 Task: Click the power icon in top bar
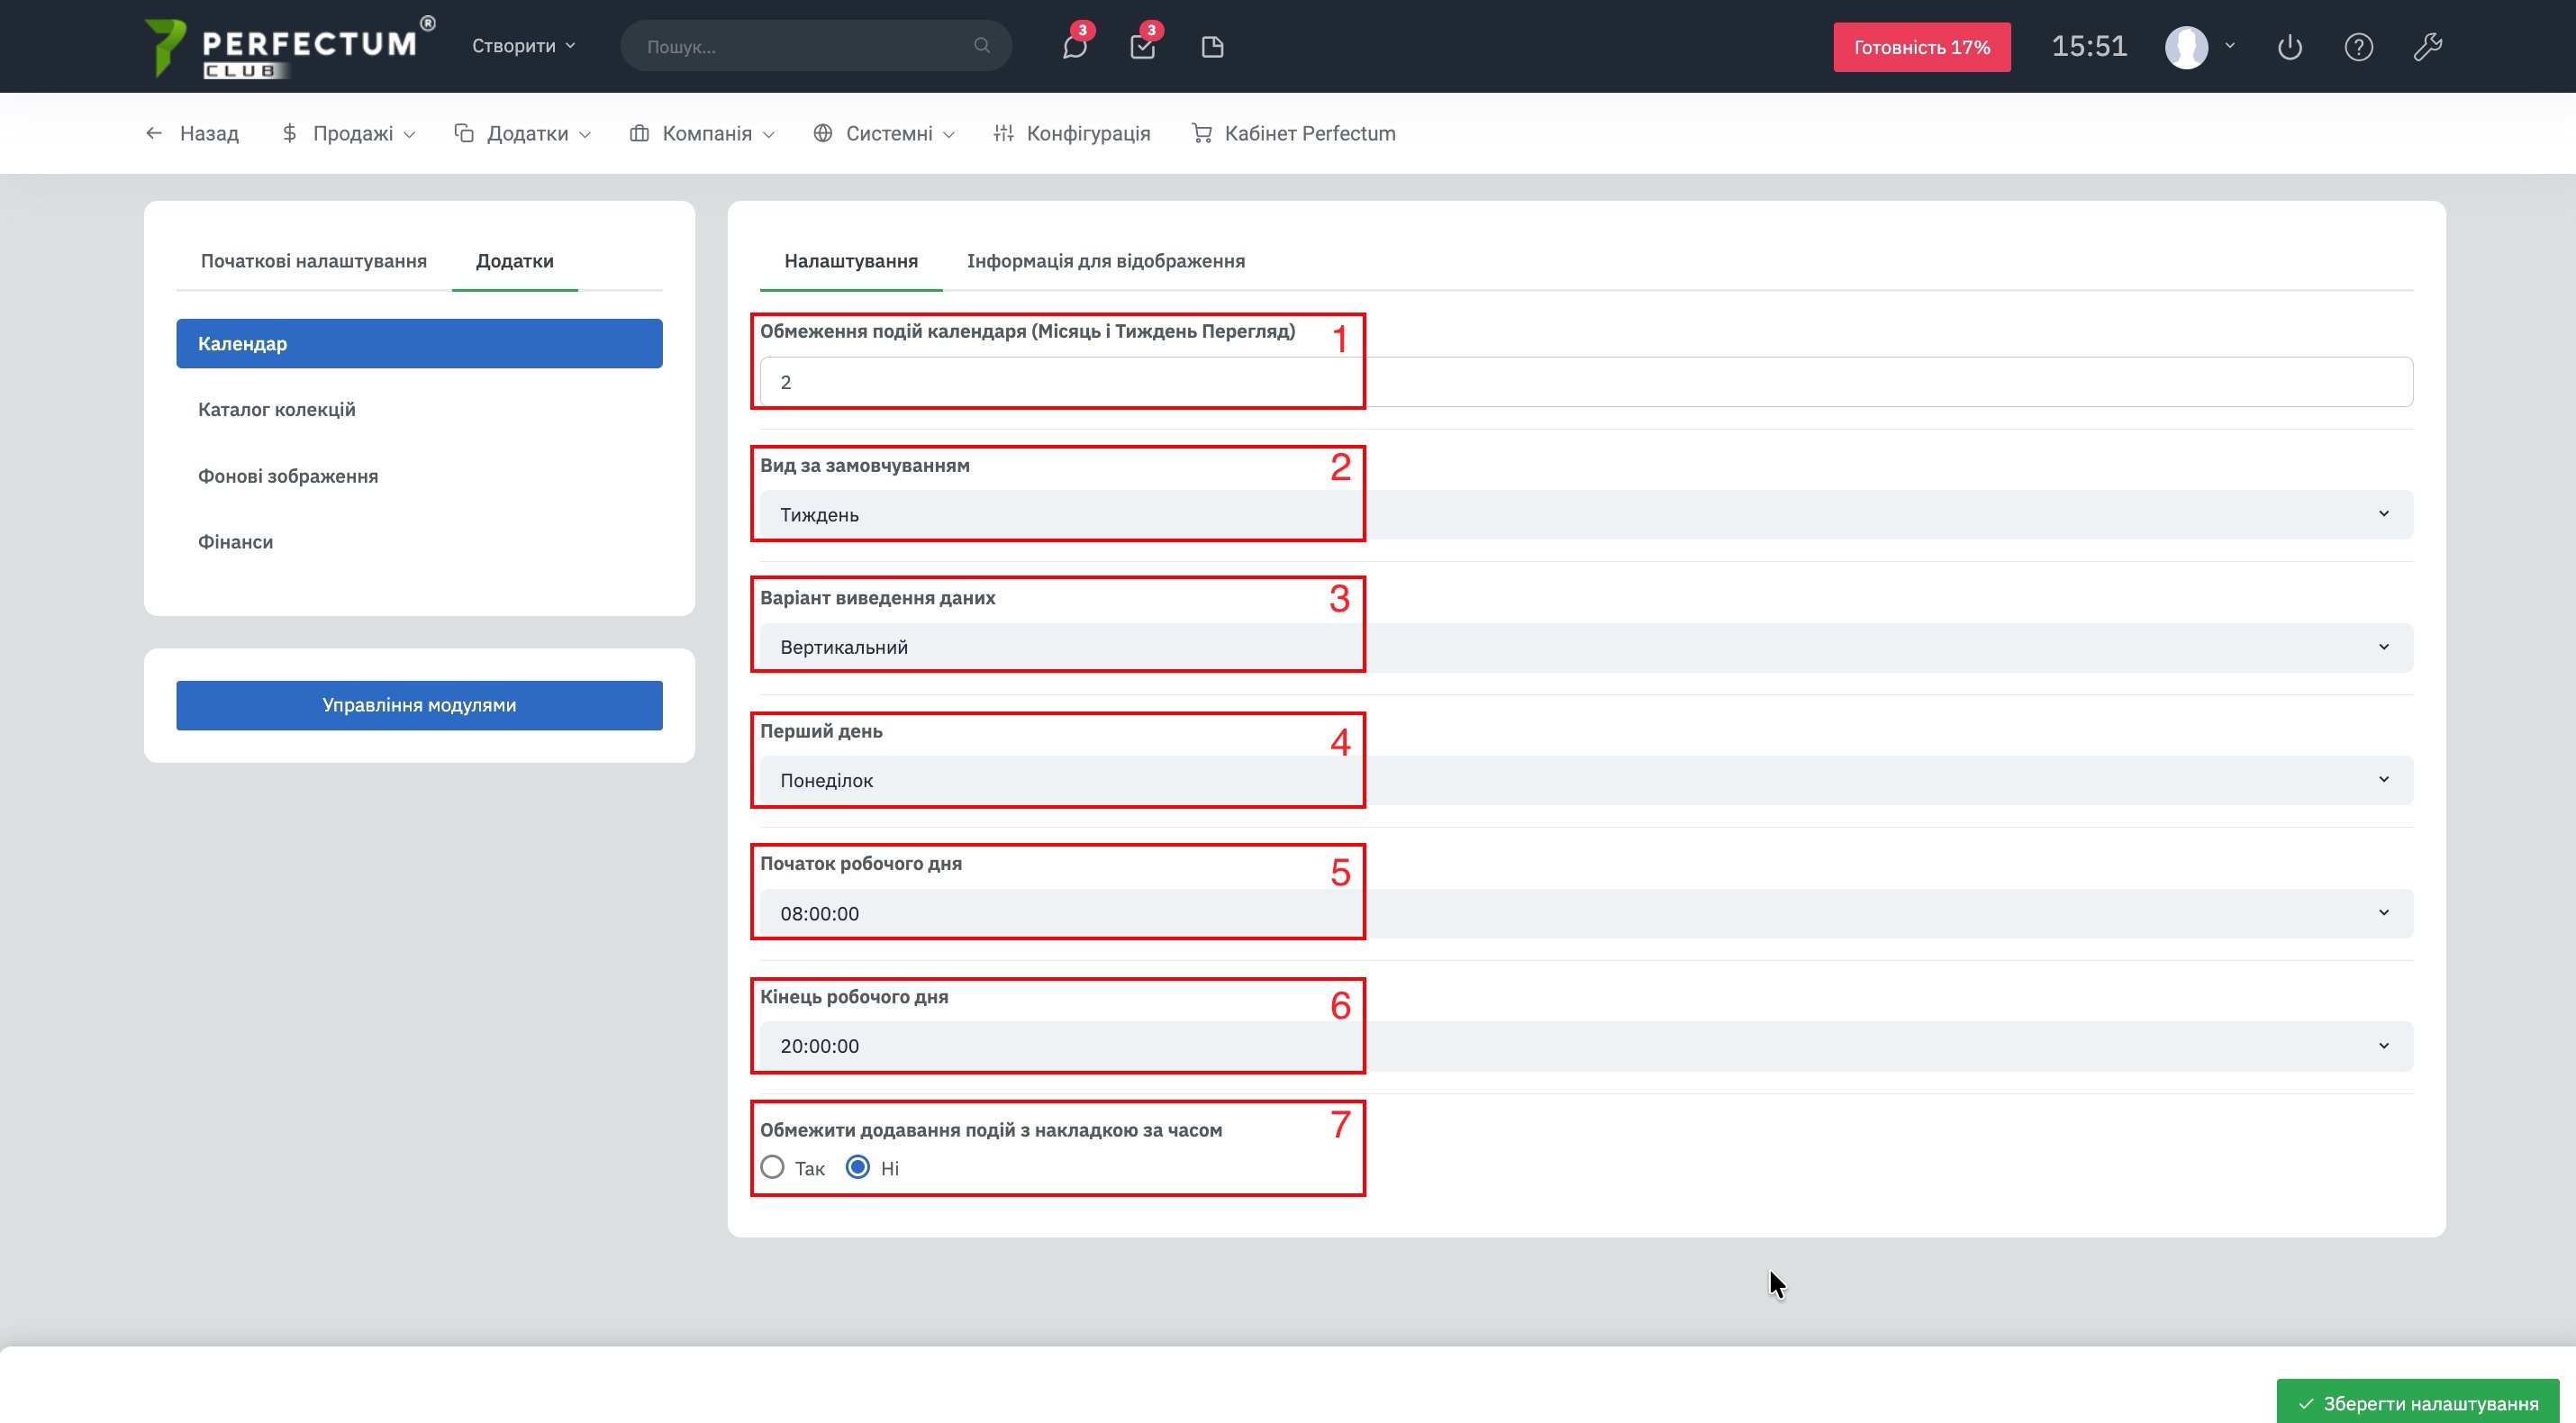click(x=2289, y=47)
